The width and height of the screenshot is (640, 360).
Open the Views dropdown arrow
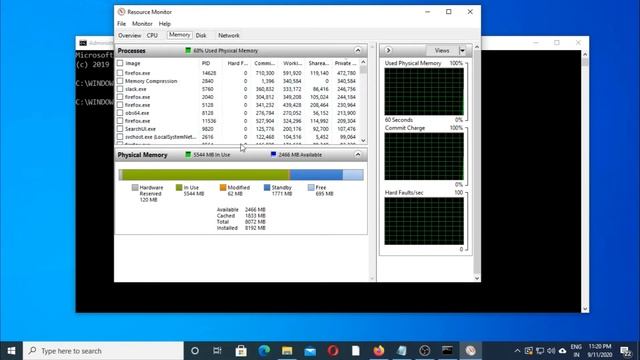(462, 51)
